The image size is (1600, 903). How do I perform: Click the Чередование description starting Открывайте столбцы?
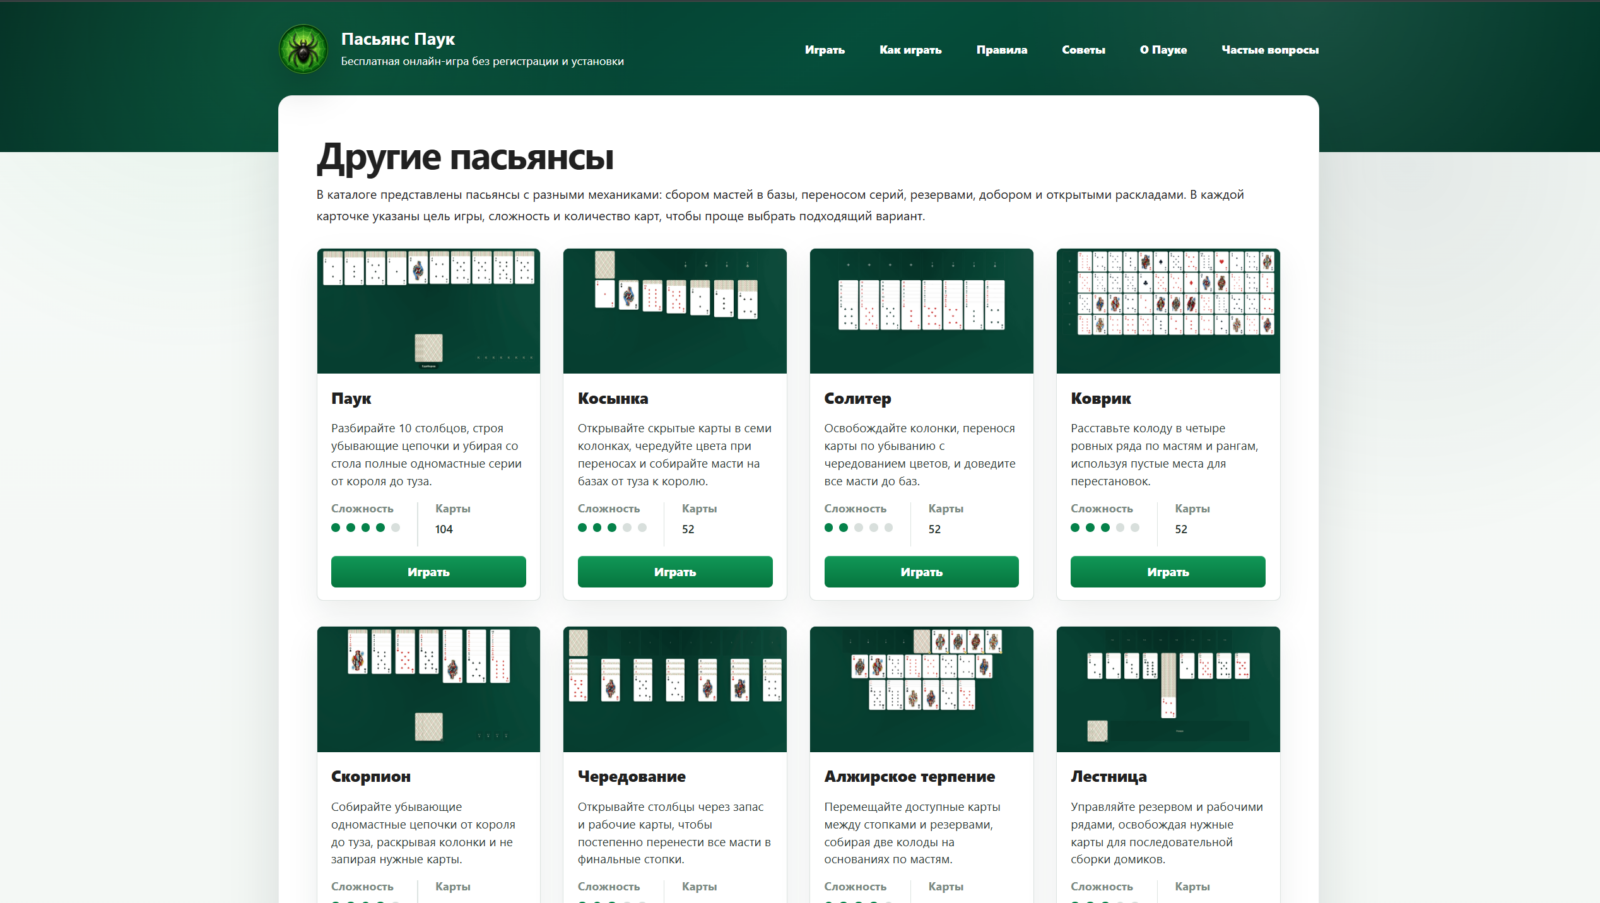[x=675, y=833]
